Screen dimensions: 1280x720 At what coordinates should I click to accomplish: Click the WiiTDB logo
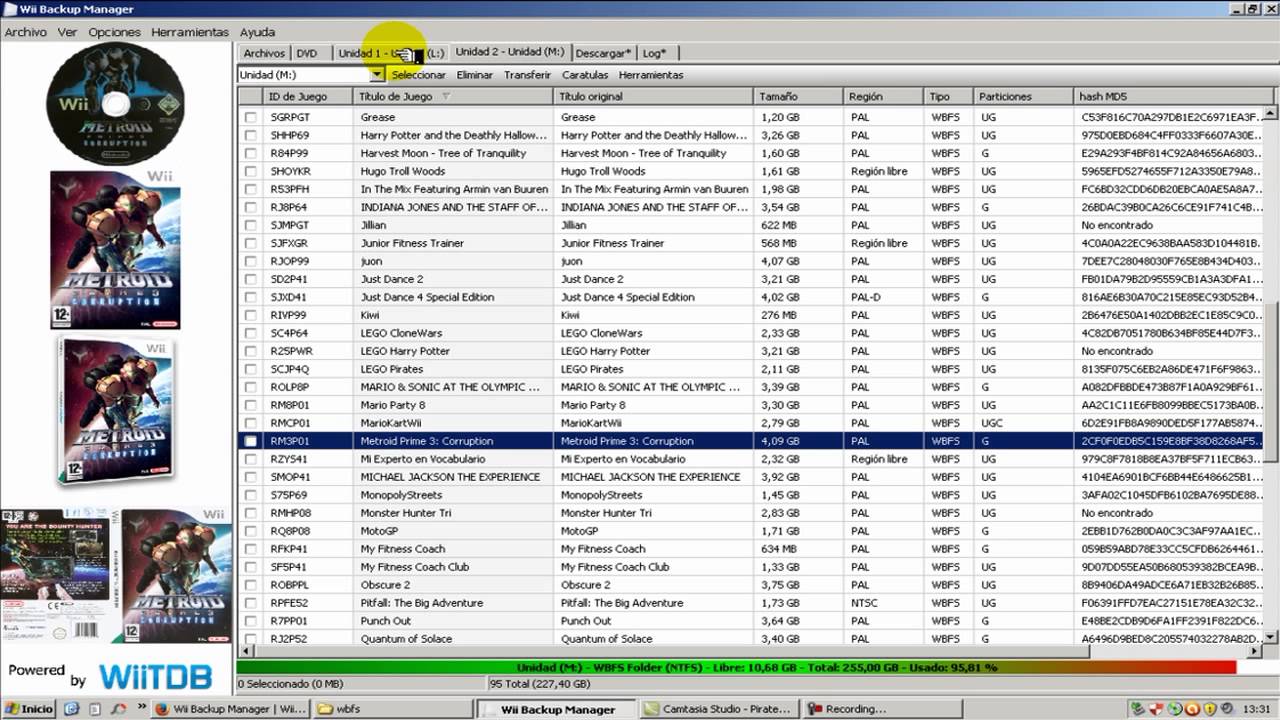(155, 676)
